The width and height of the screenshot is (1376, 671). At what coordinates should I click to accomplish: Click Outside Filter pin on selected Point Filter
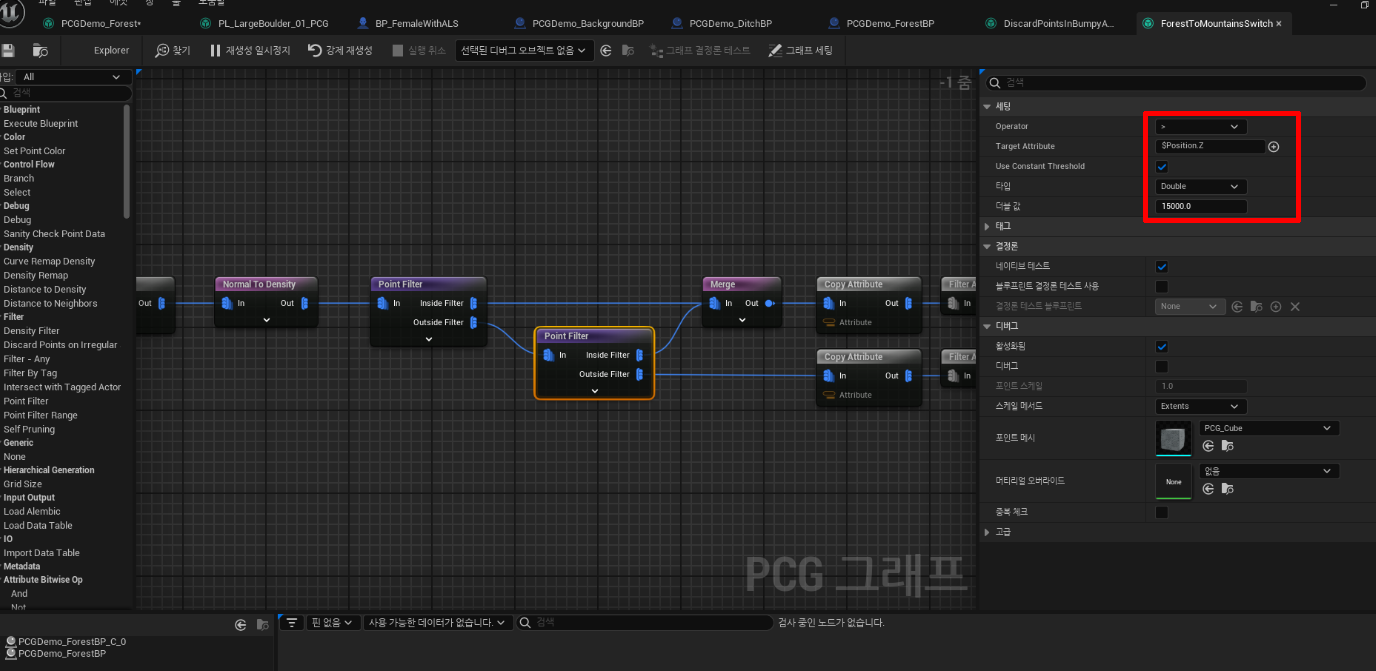[639, 374]
